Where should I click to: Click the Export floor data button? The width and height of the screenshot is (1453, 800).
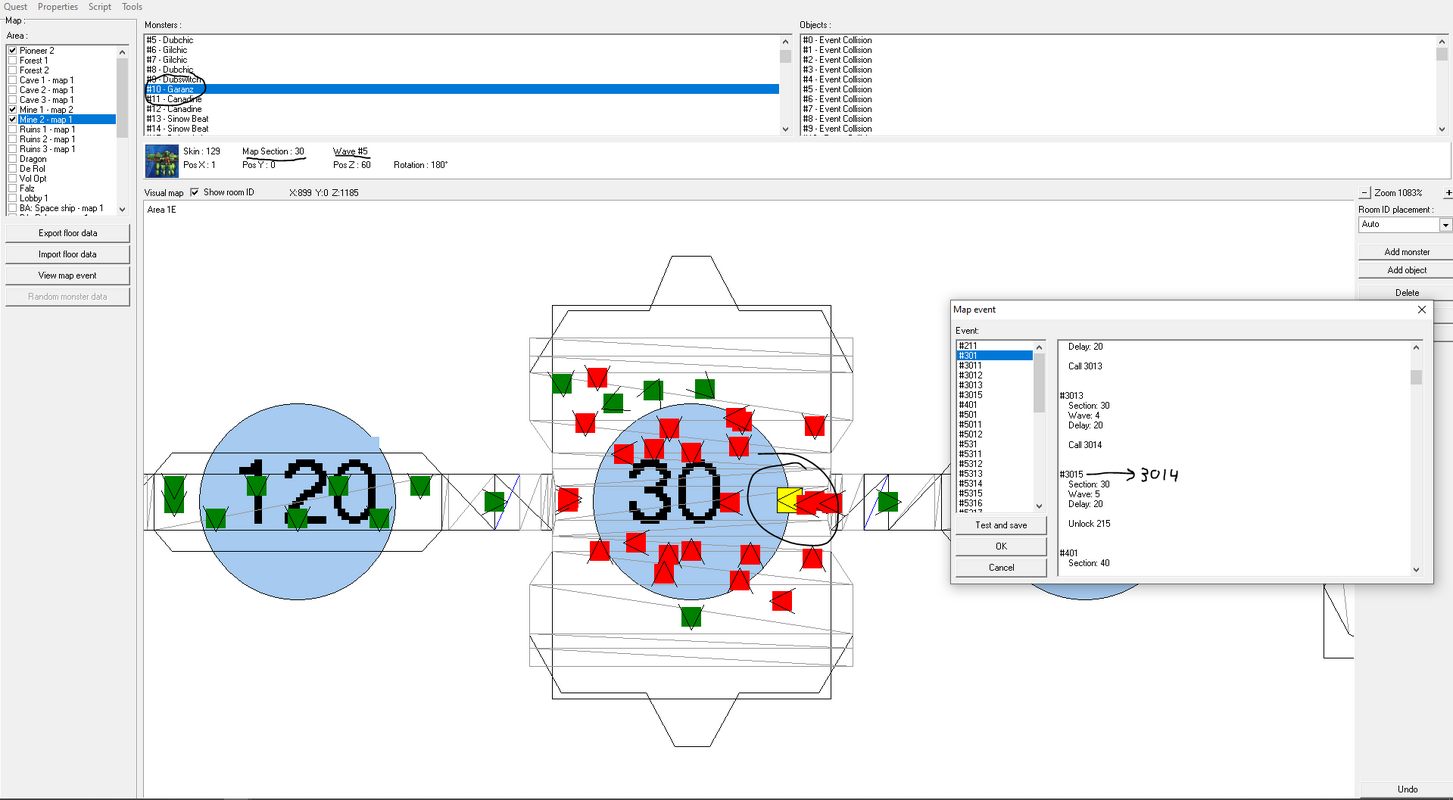coord(68,233)
